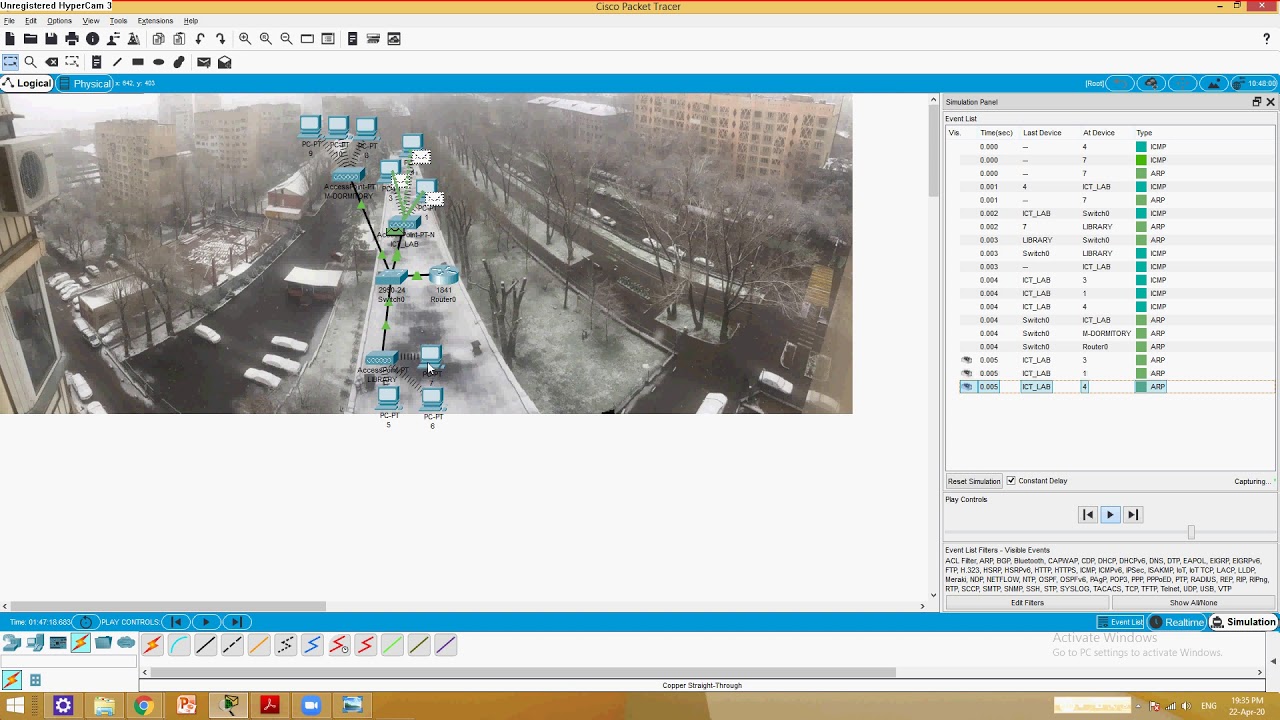Click the Redo arrow icon

point(221,39)
